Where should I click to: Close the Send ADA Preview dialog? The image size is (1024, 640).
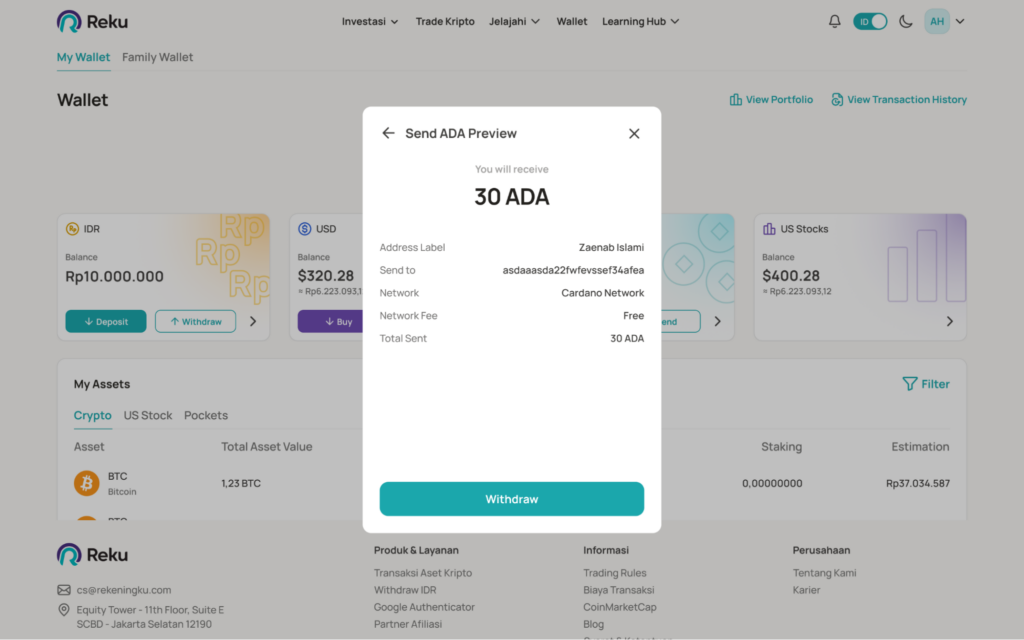634,133
